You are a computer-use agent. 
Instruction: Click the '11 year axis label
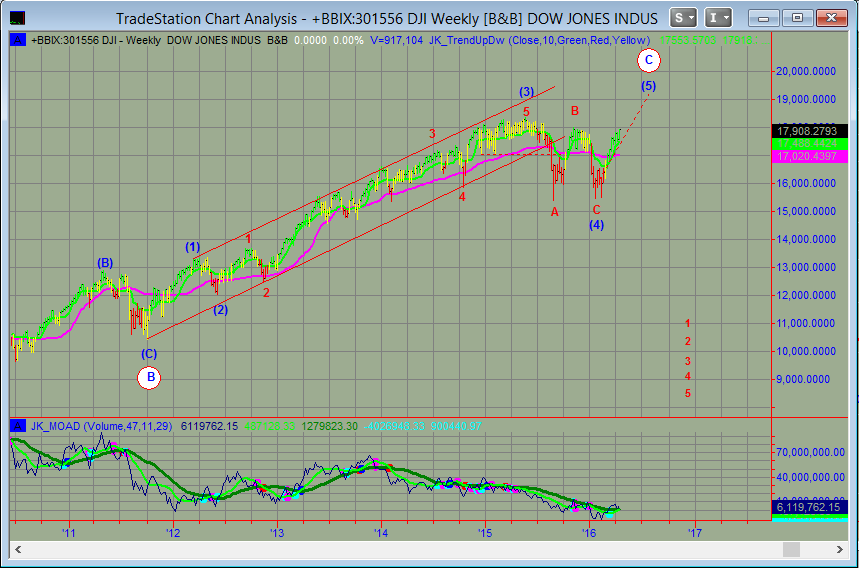coord(68,533)
